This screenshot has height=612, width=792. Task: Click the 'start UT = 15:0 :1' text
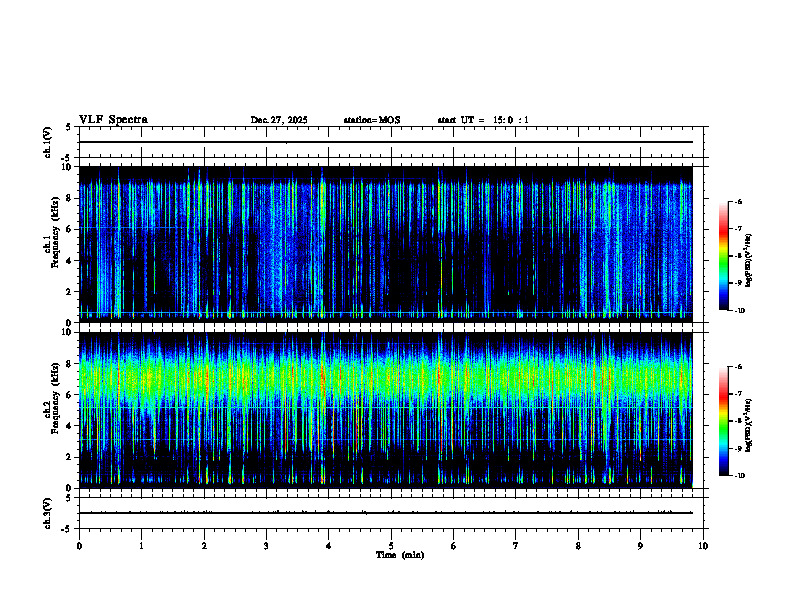coord(483,120)
